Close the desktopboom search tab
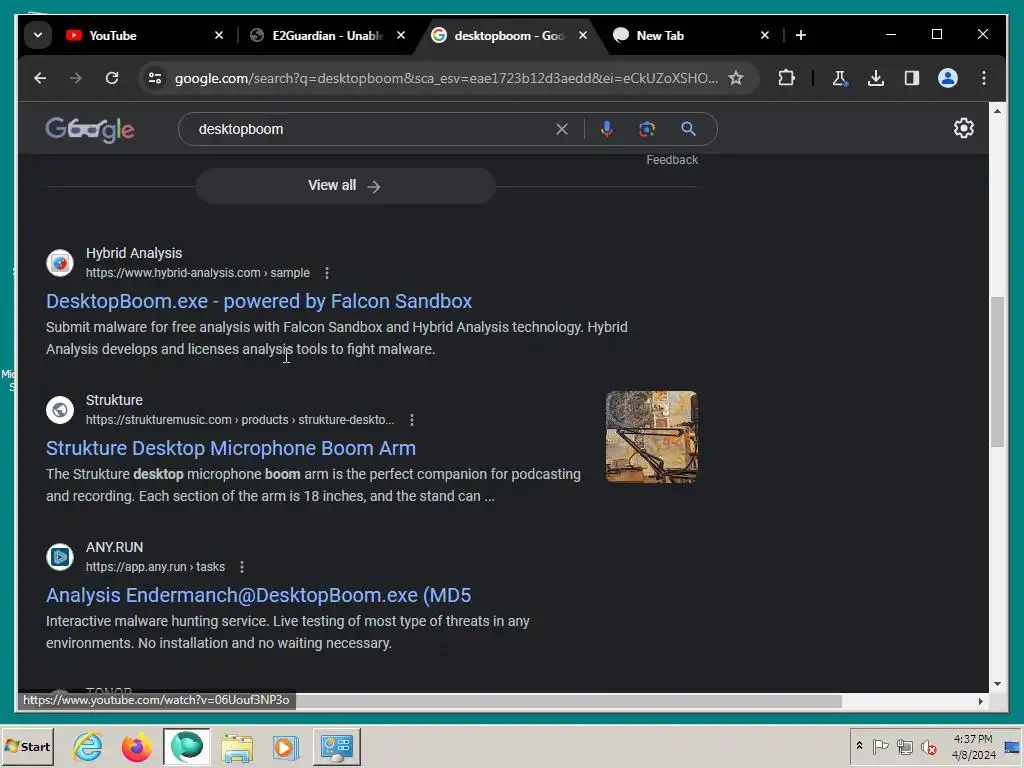The height and width of the screenshot is (768, 1024). click(583, 35)
